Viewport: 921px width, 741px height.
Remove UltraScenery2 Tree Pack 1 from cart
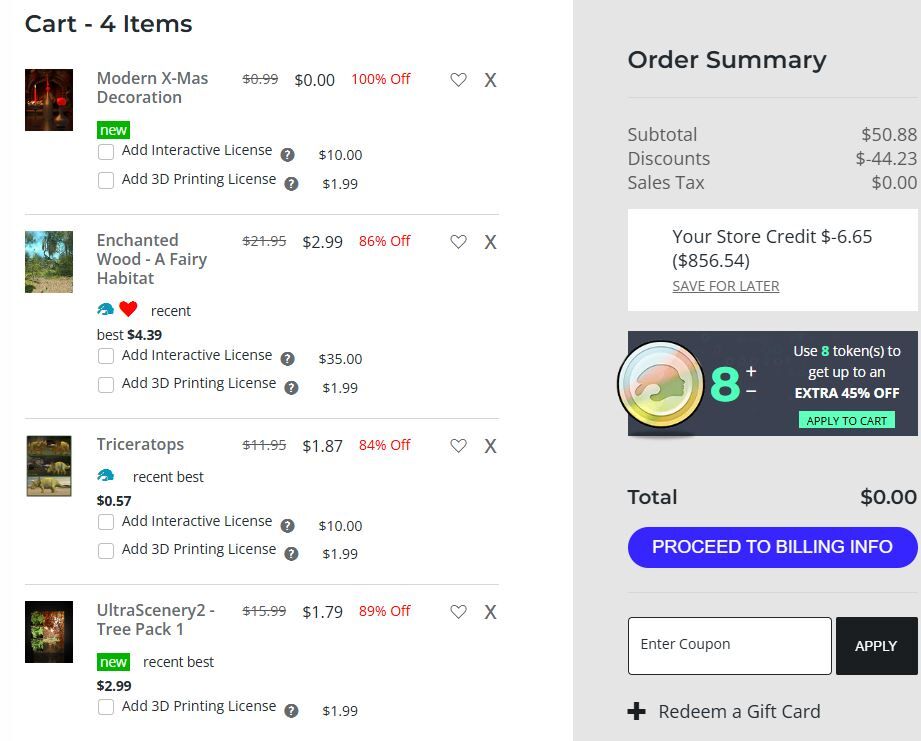(490, 612)
